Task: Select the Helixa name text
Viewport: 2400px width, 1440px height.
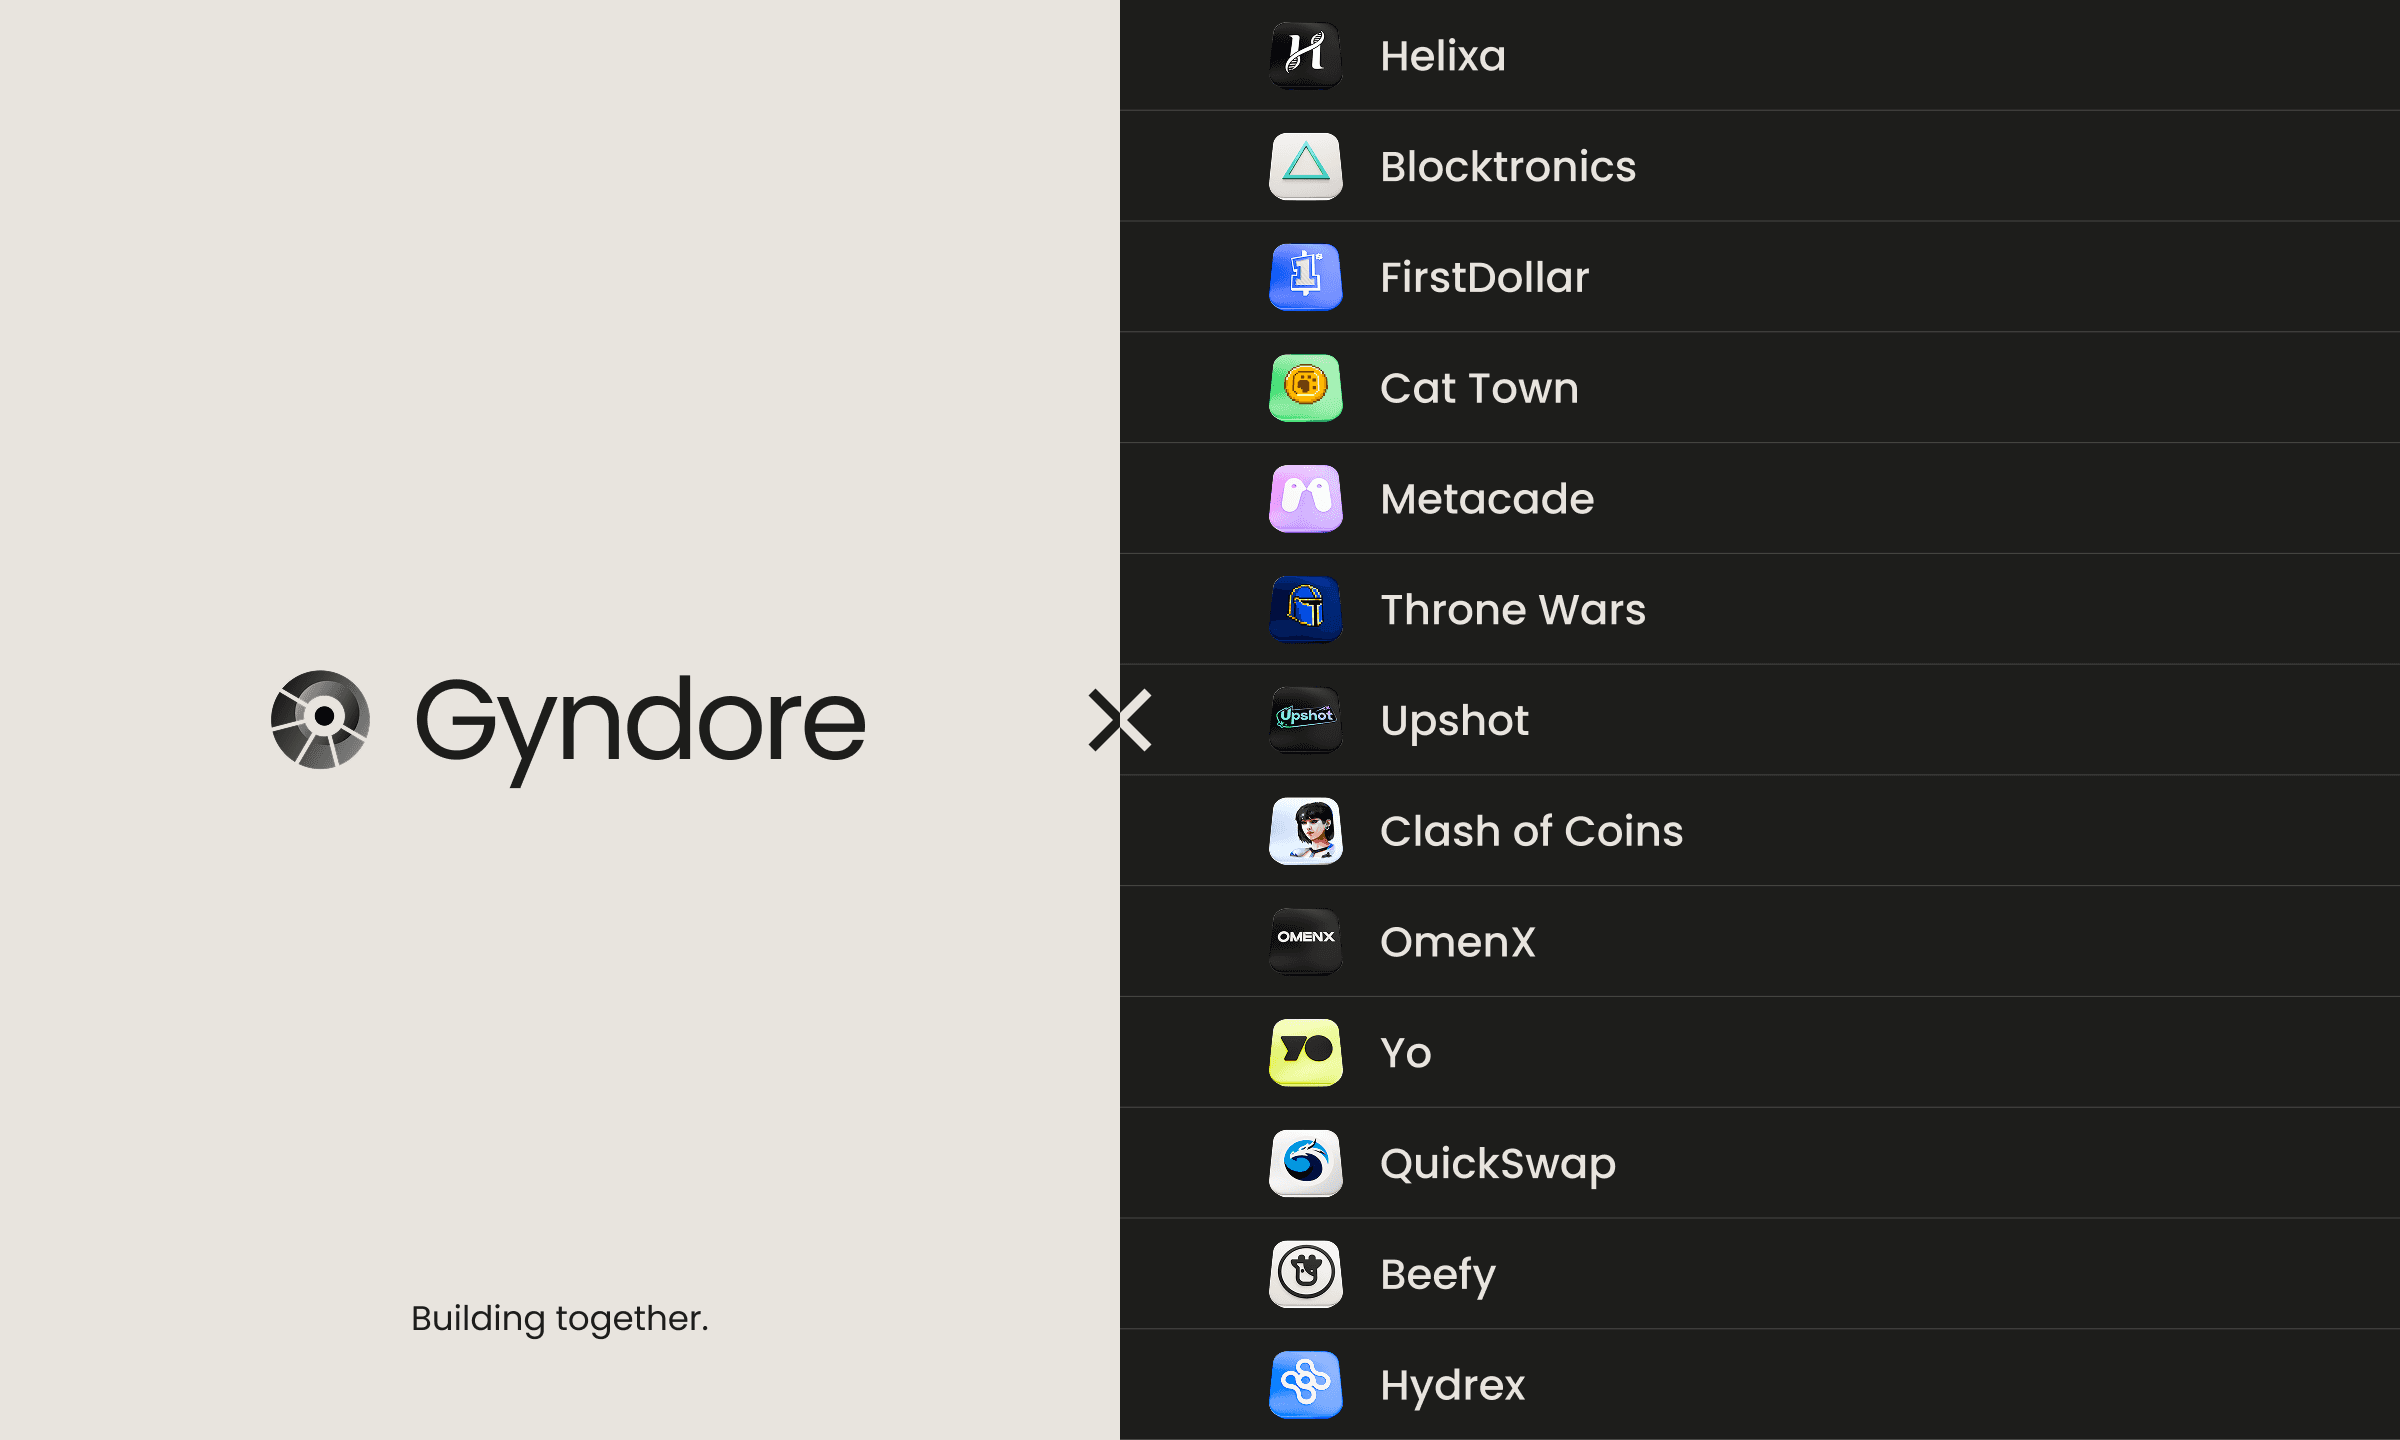Action: pyautogui.click(x=1443, y=56)
